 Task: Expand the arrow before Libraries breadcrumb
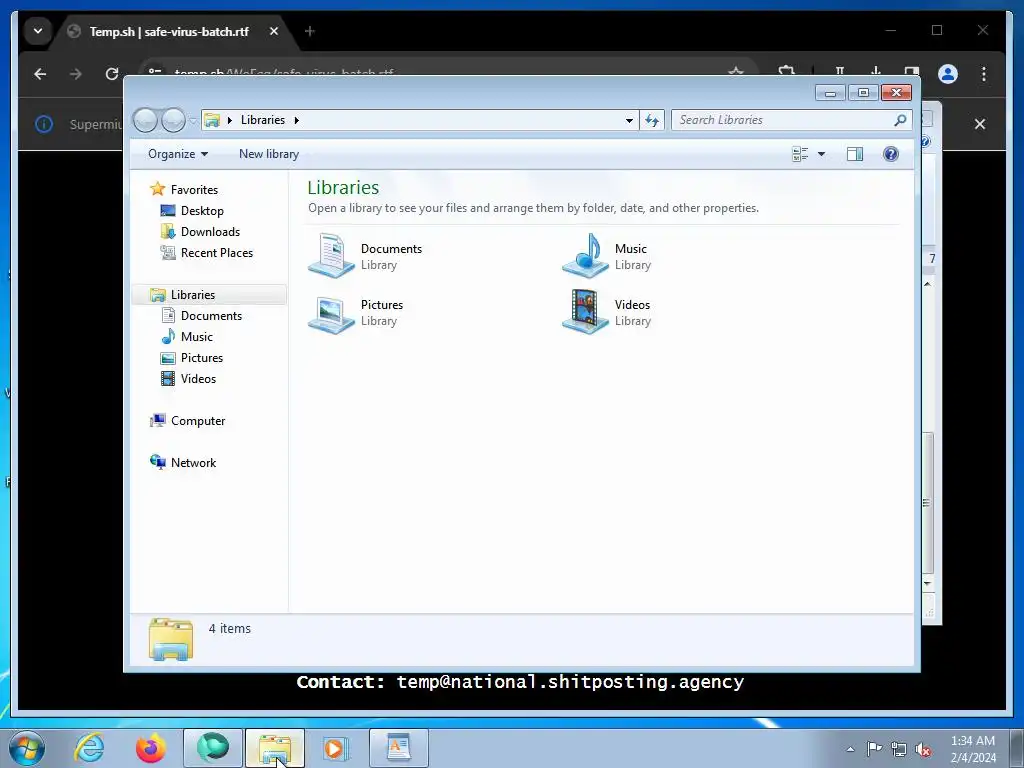[229, 120]
